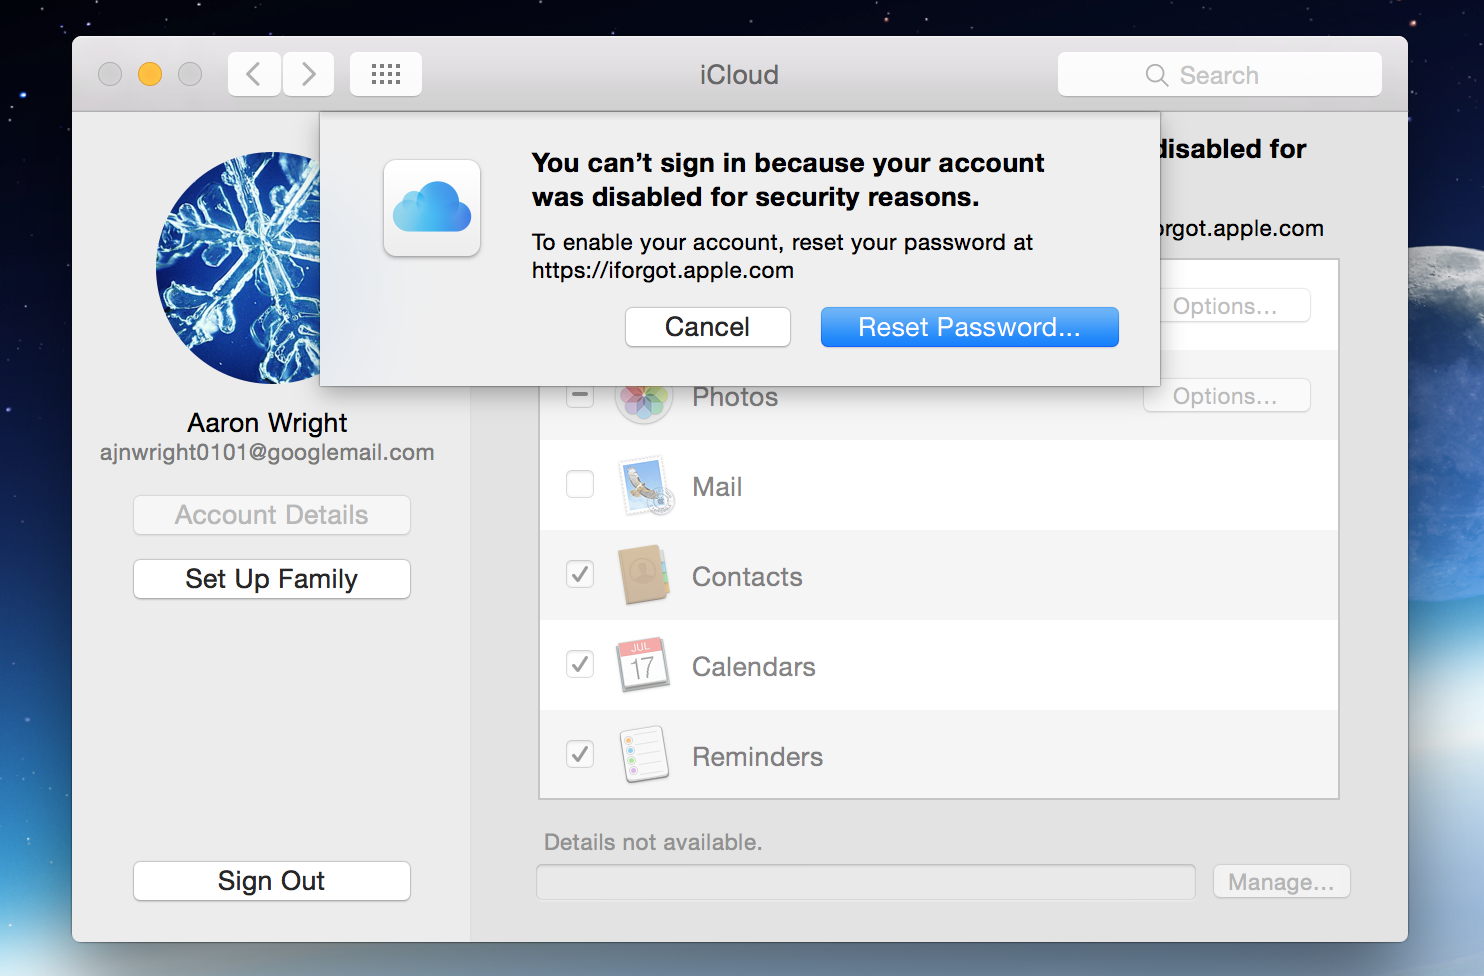This screenshot has height=976, width=1484.
Task: Open the Options button above Photos
Action: click(x=1236, y=306)
